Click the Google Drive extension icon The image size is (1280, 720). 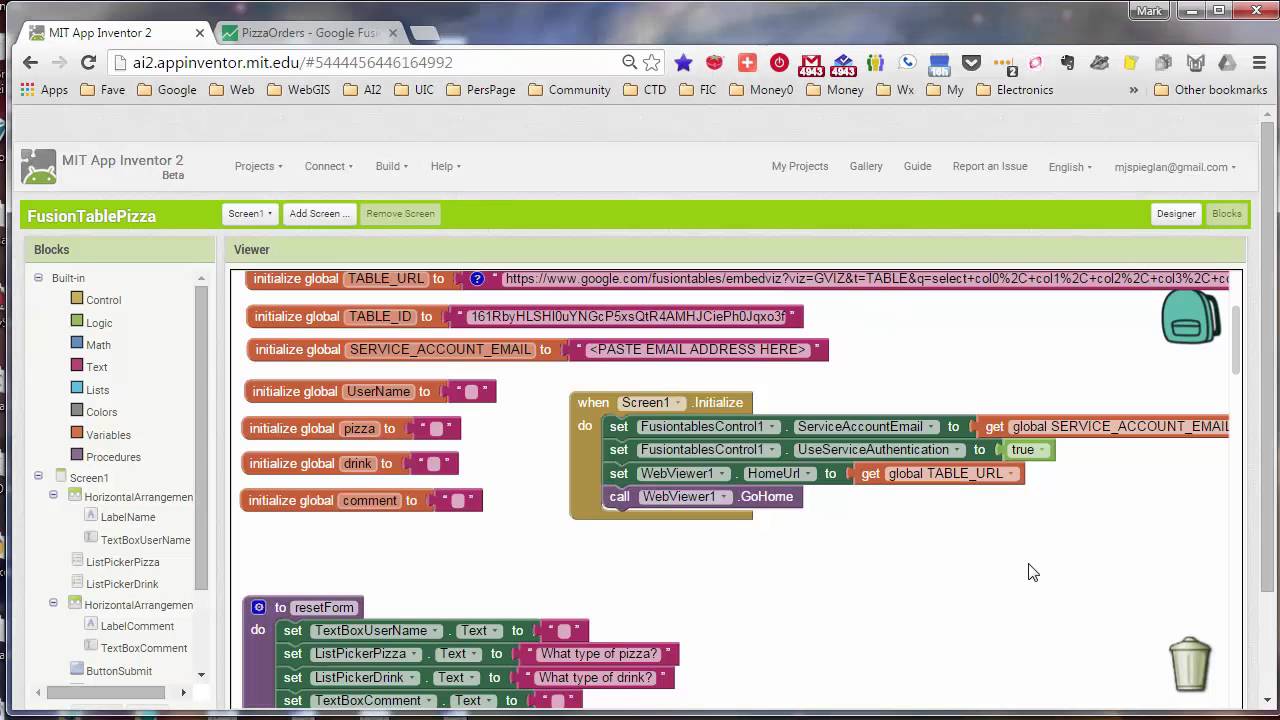[1227, 62]
